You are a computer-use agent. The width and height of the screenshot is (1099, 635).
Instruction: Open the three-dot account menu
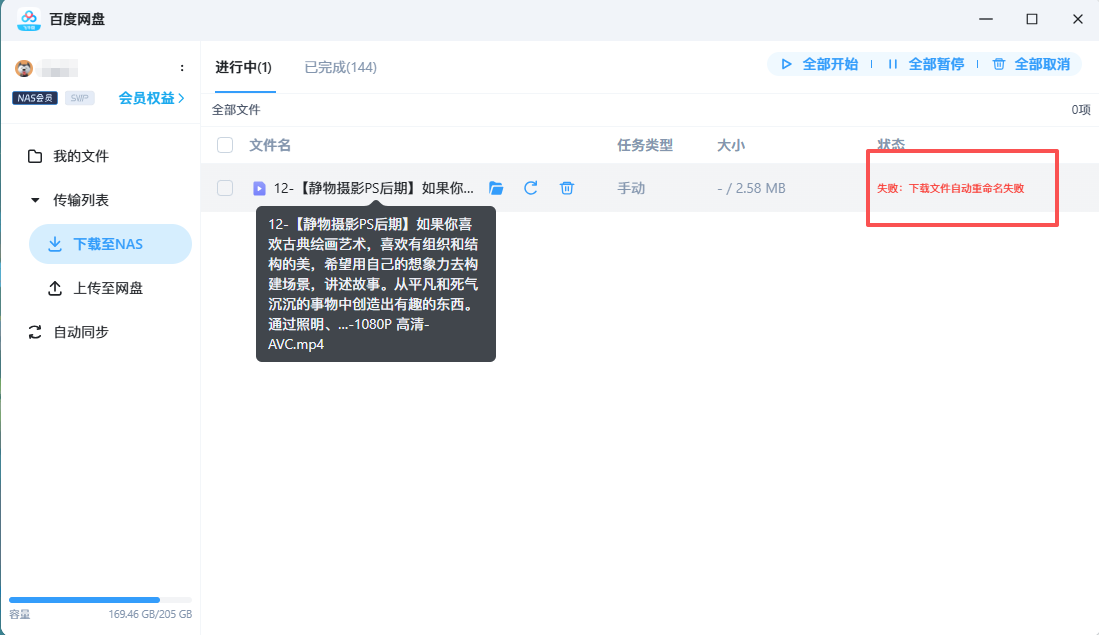pyautogui.click(x=182, y=68)
